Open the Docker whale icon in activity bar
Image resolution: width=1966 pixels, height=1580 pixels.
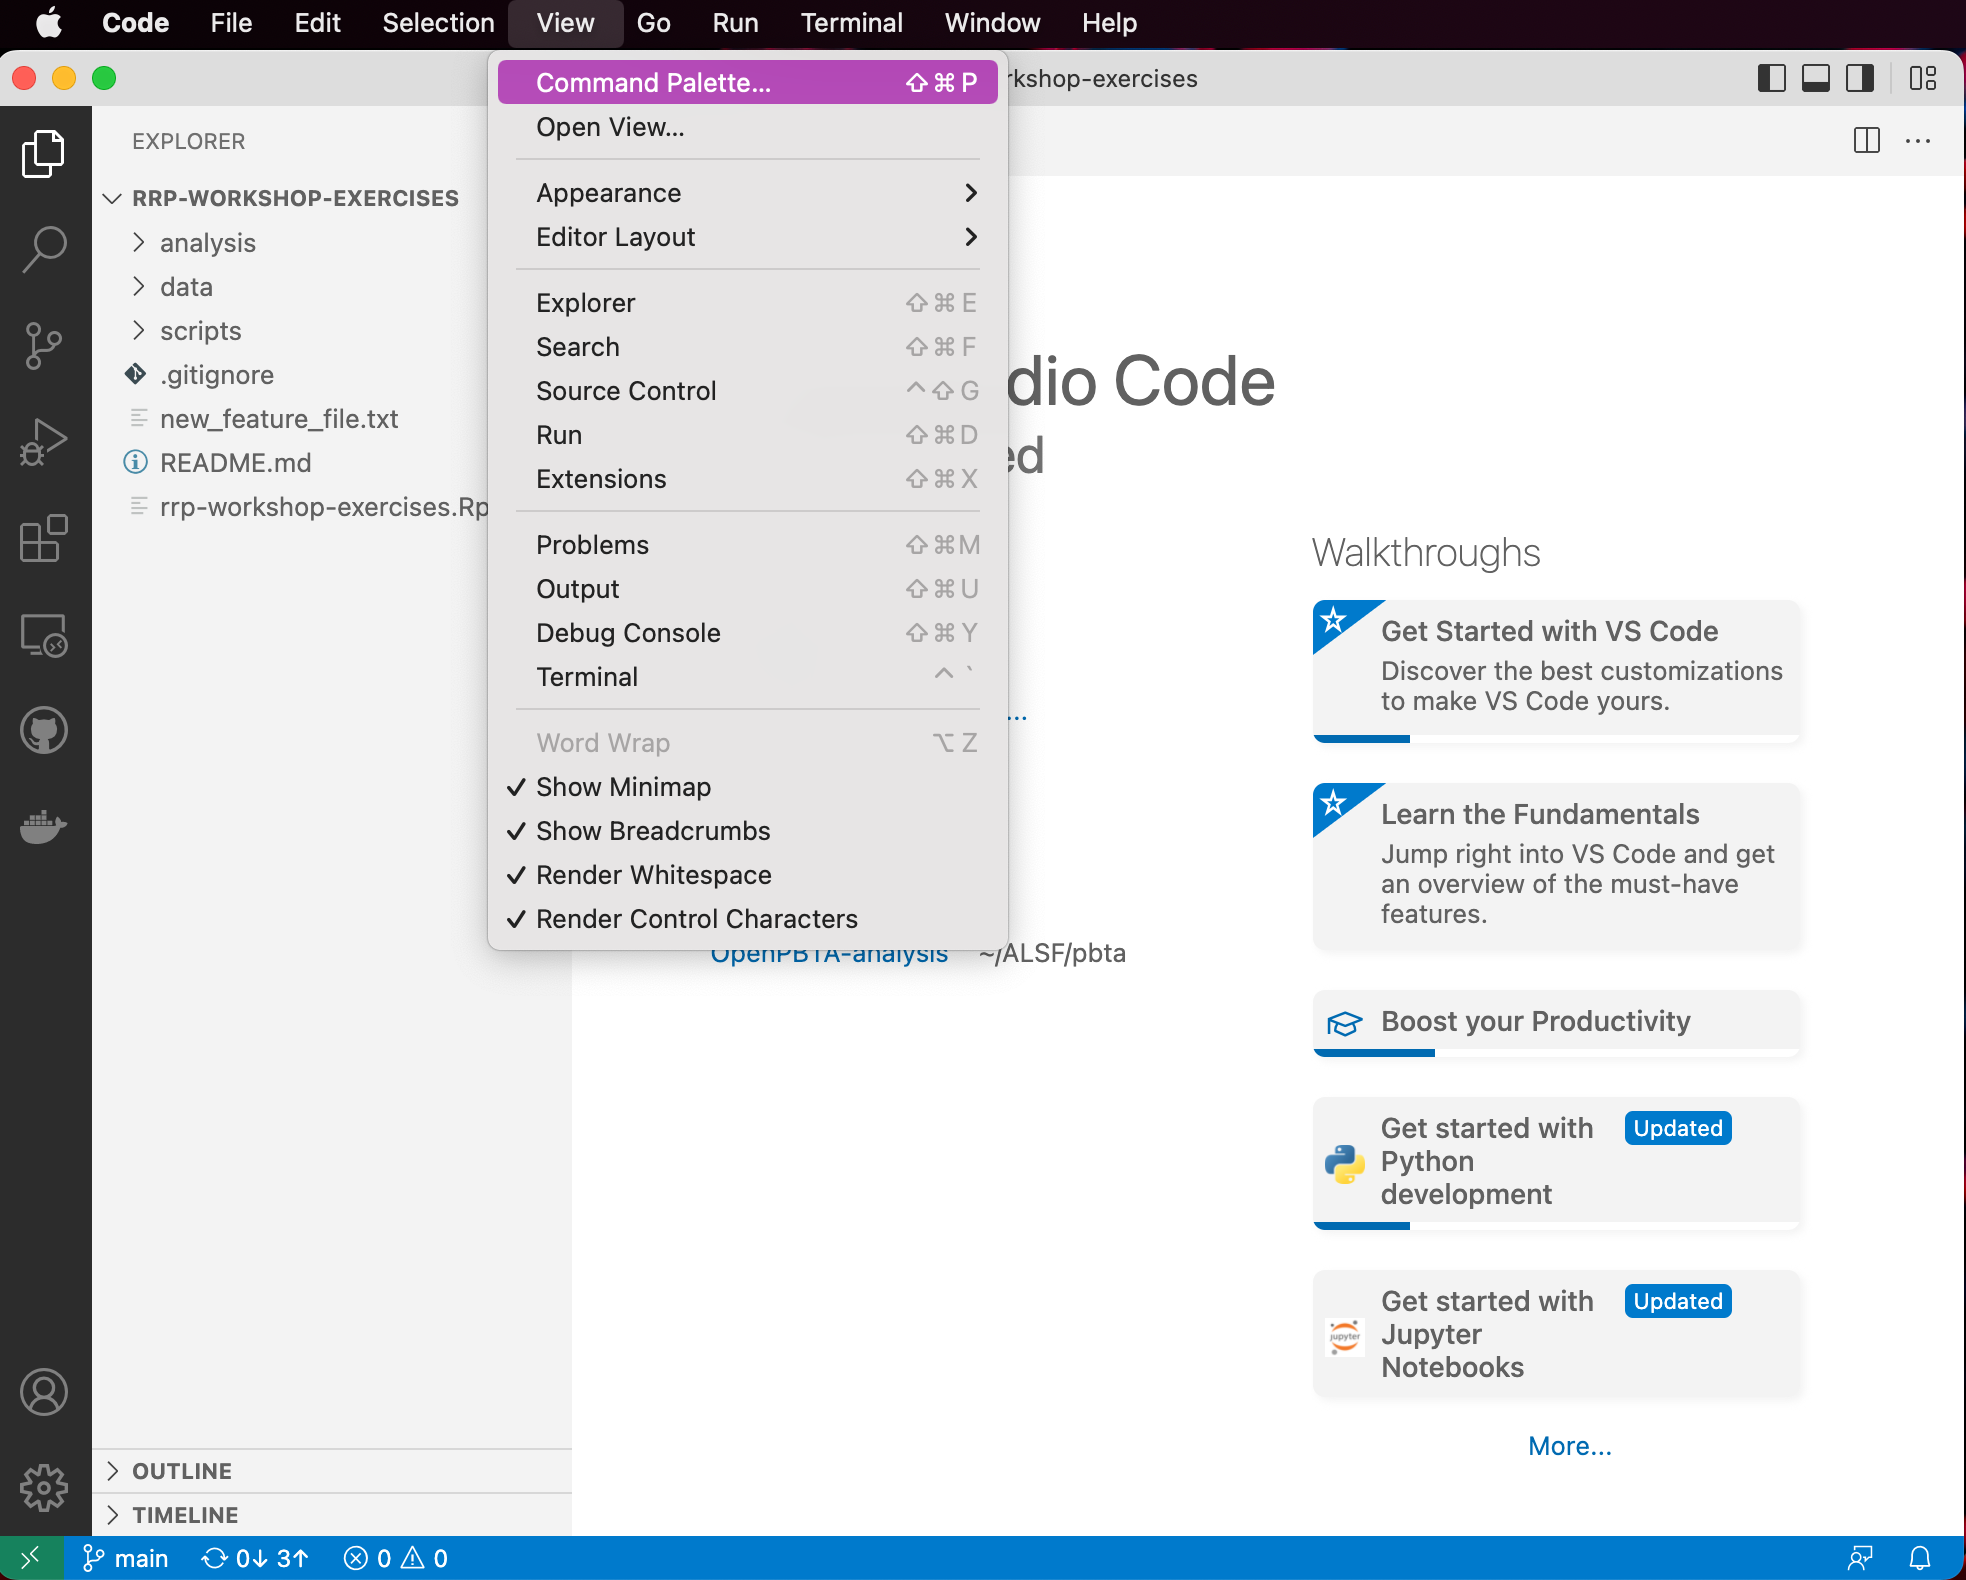click(44, 827)
